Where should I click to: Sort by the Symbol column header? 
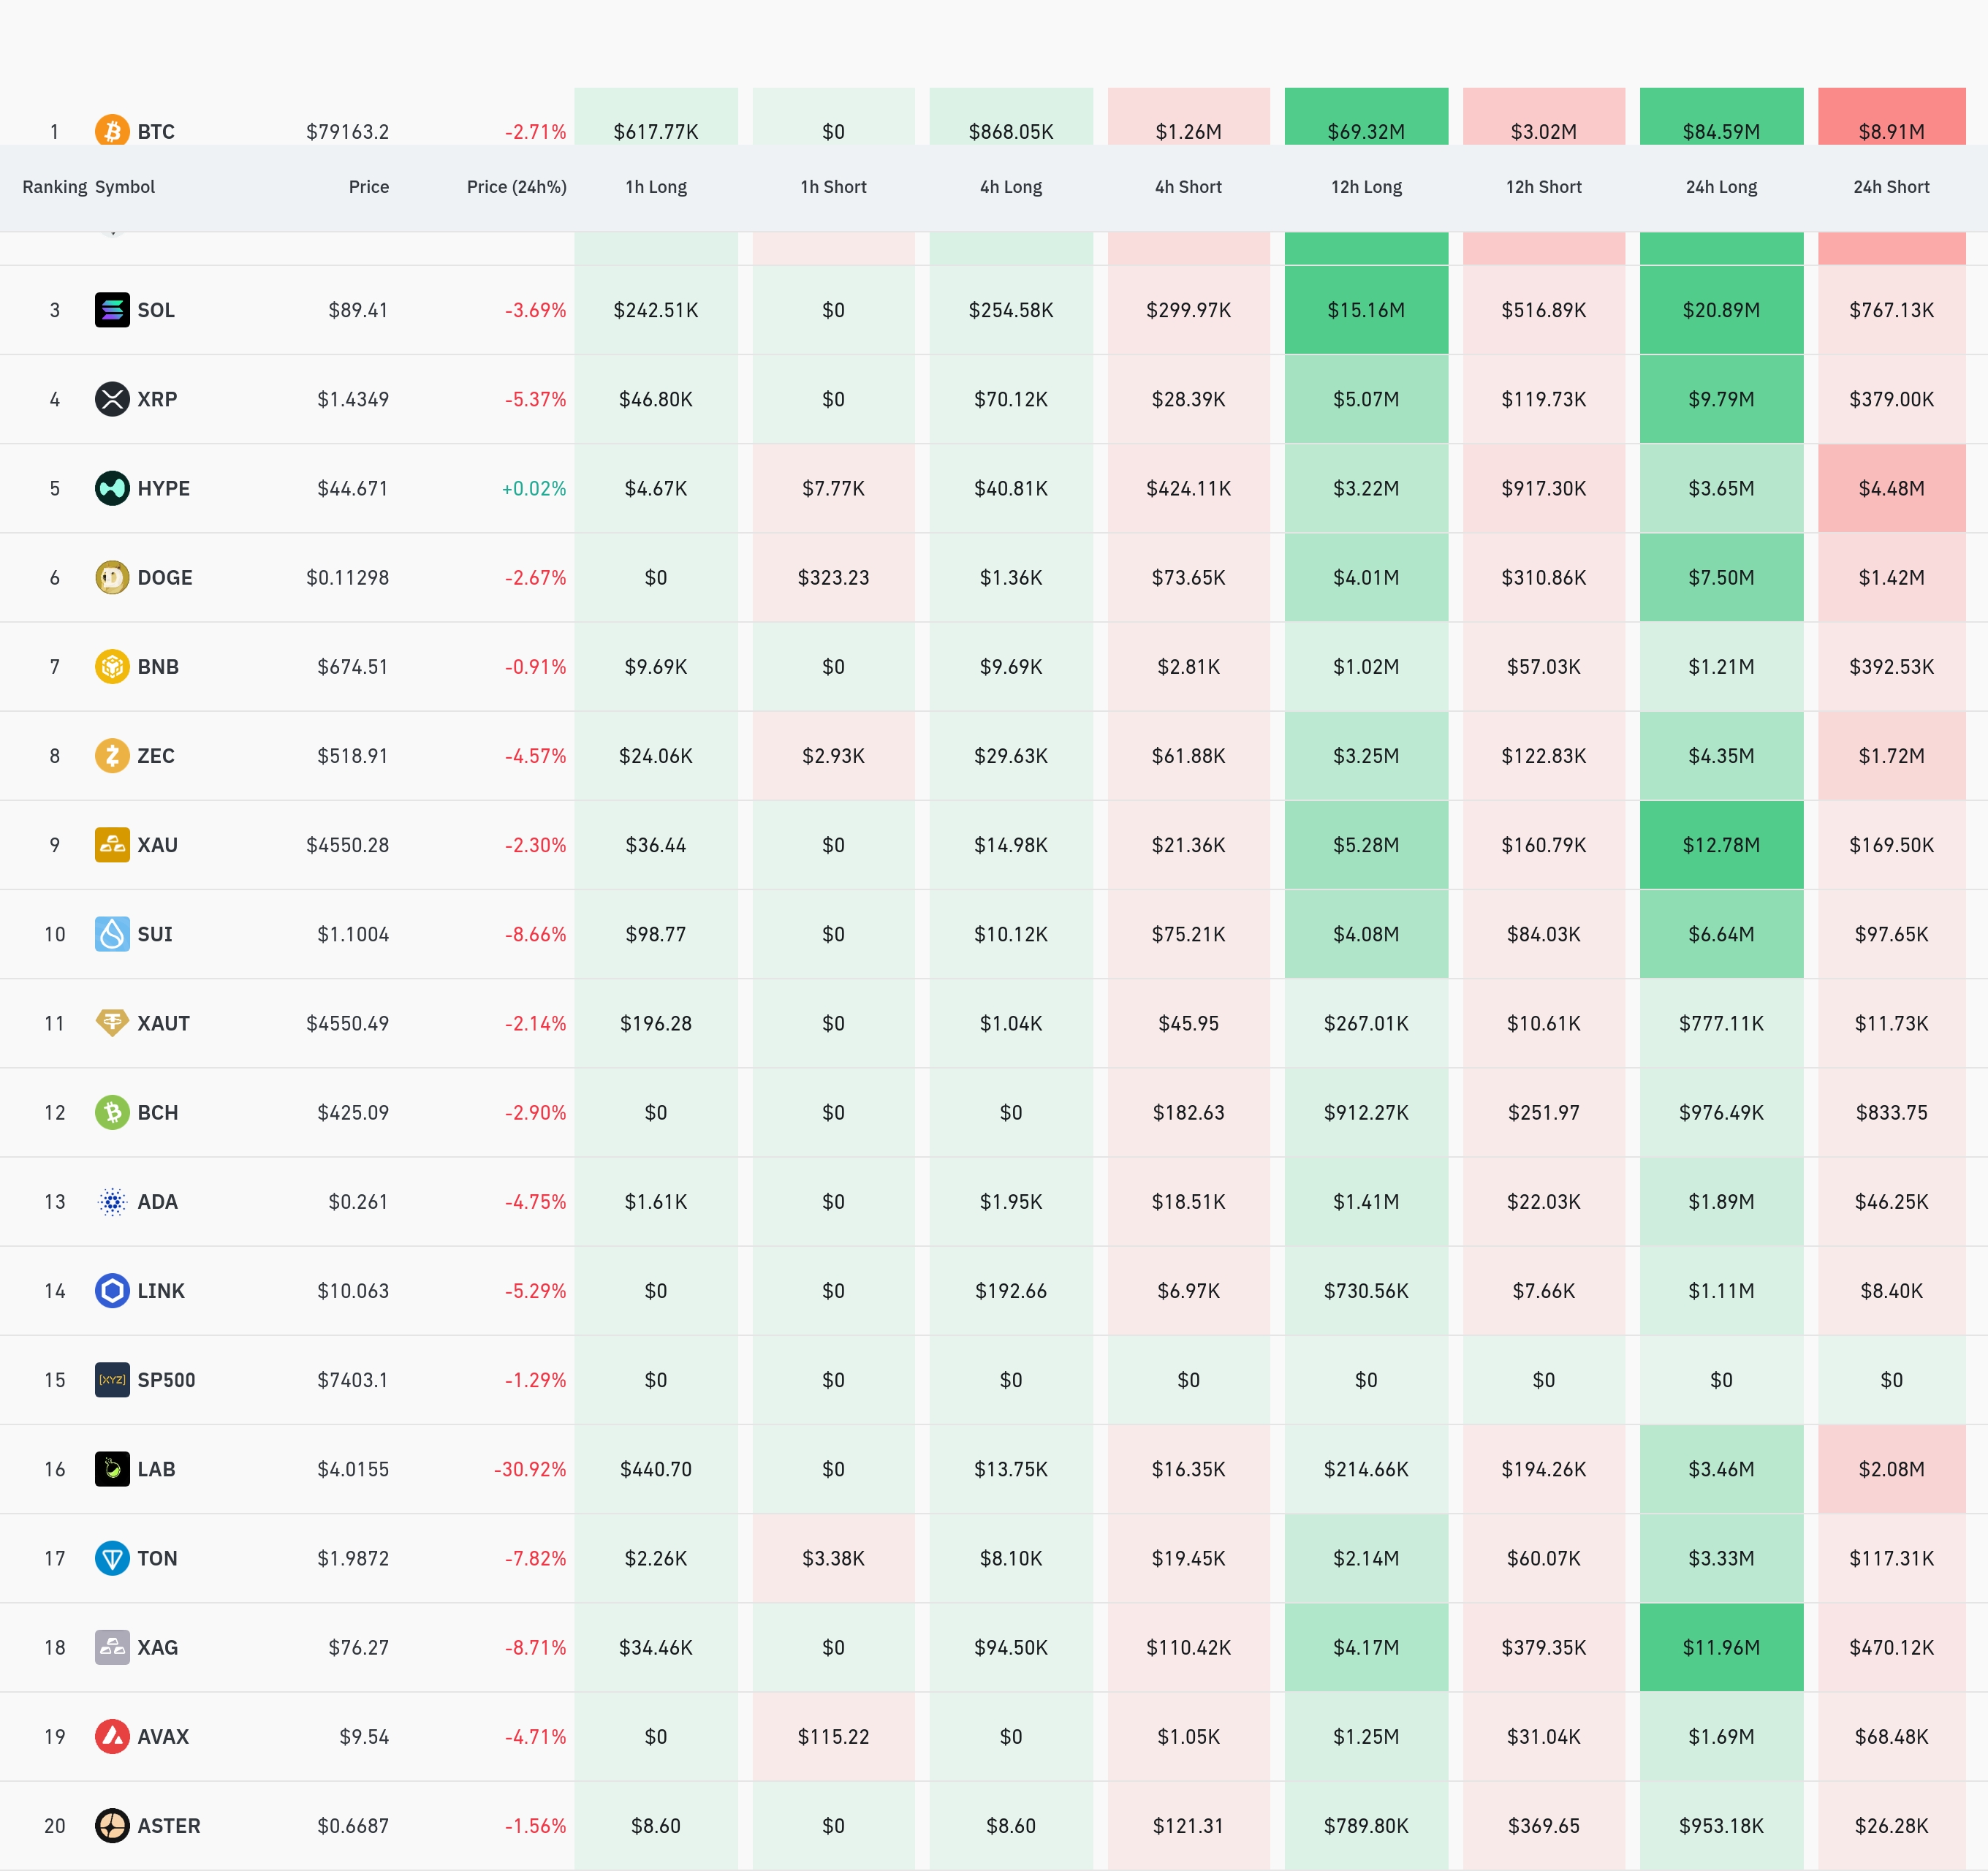click(x=125, y=187)
